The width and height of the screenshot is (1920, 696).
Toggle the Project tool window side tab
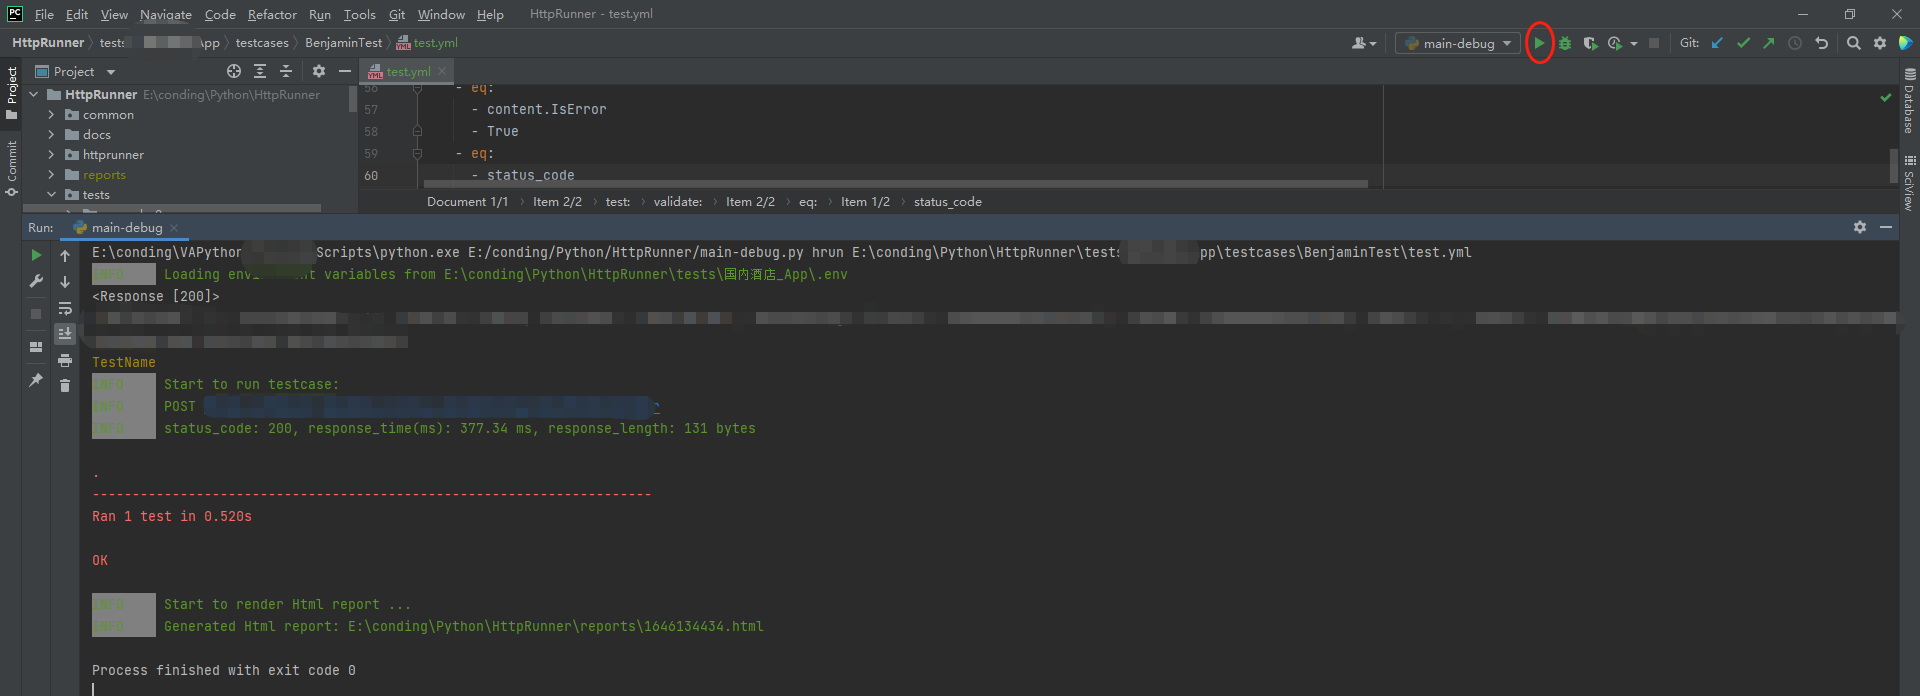11,93
